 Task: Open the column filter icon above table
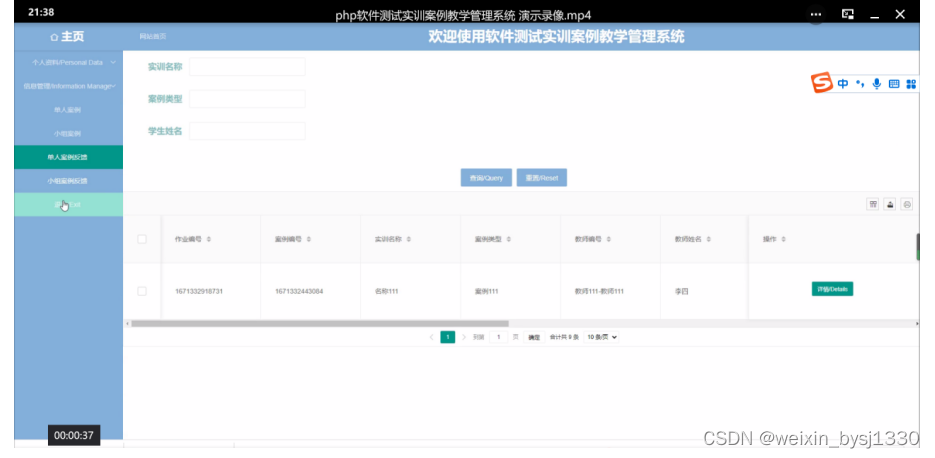click(873, 205)
